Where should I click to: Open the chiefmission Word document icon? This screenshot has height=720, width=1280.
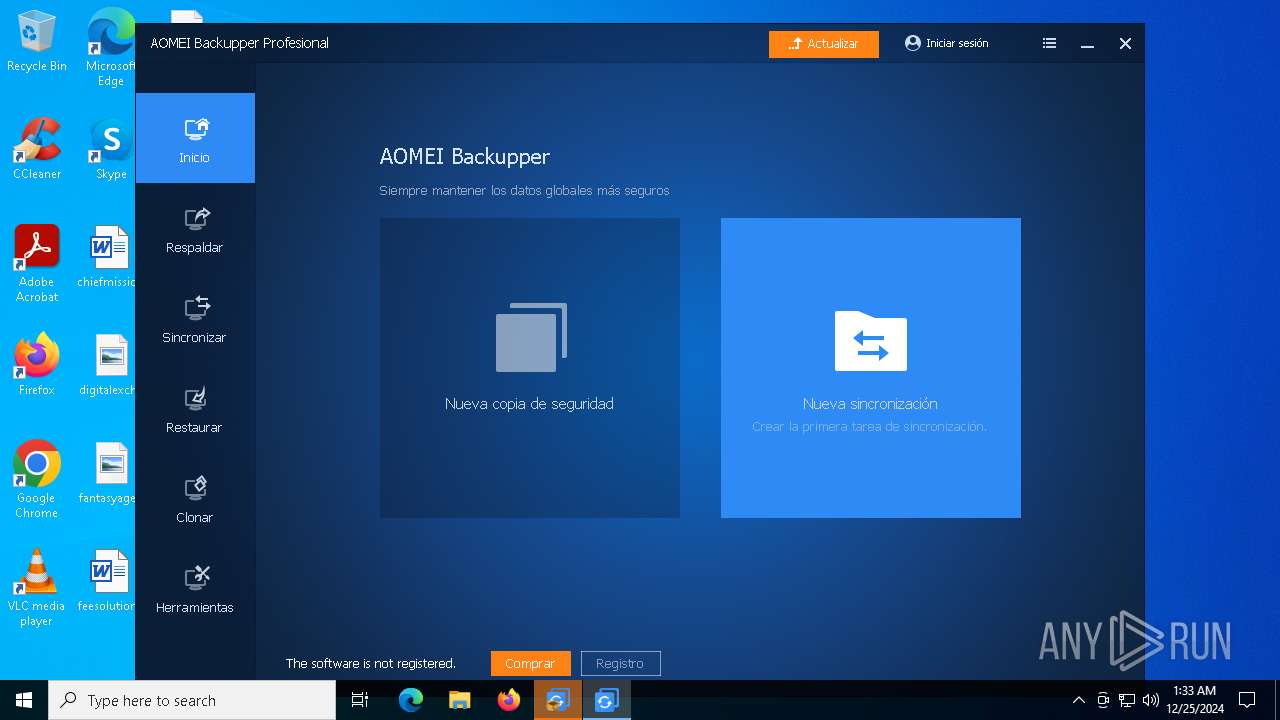[x=108, y=257]
